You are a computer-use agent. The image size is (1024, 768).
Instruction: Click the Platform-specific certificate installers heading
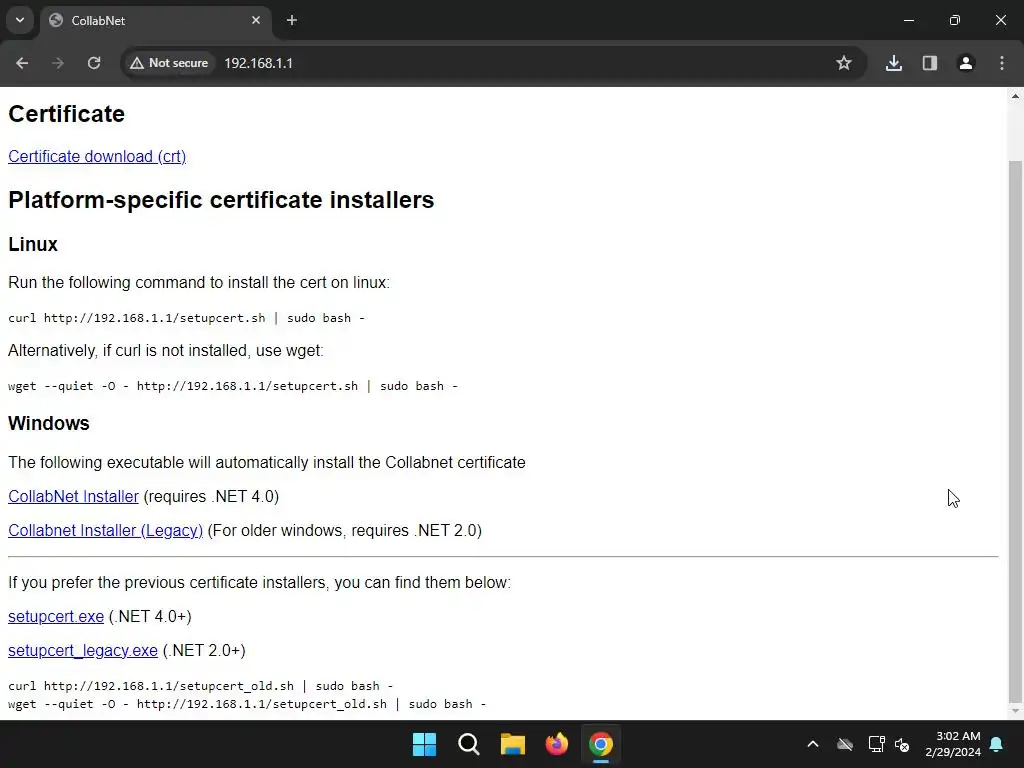221,200
